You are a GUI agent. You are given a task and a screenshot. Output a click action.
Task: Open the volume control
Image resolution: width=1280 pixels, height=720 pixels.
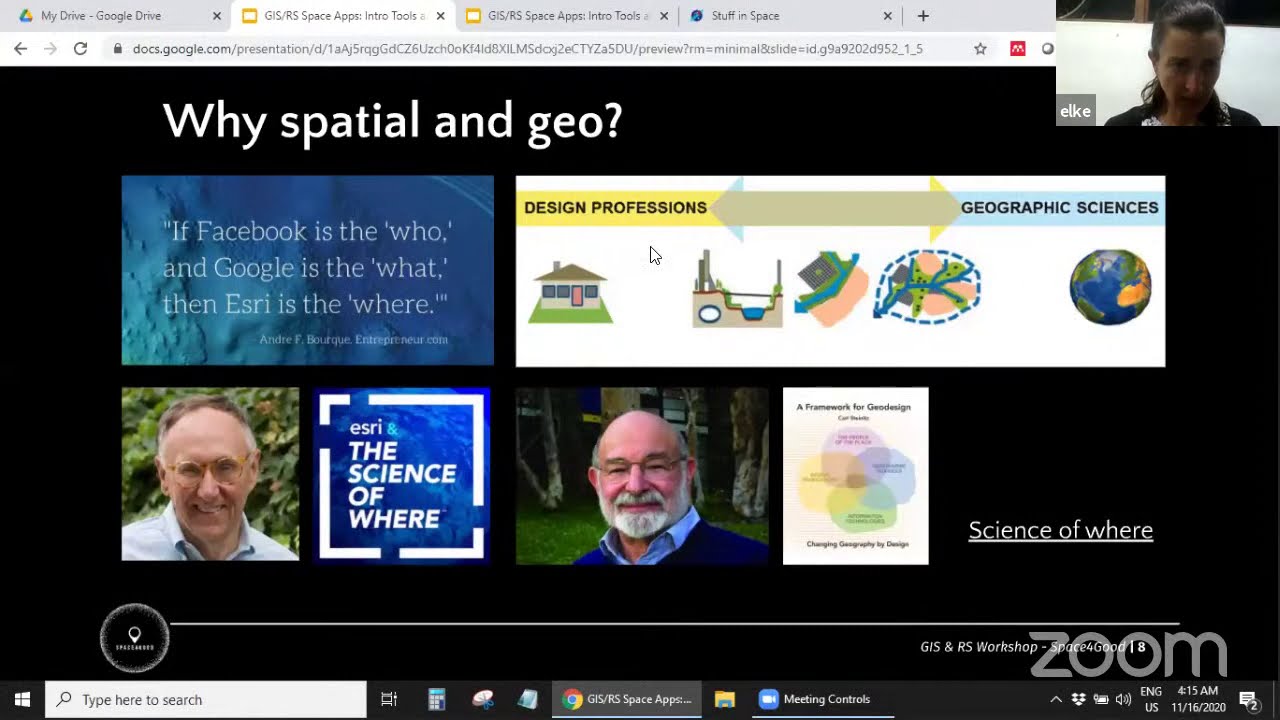click(1123, 699)
